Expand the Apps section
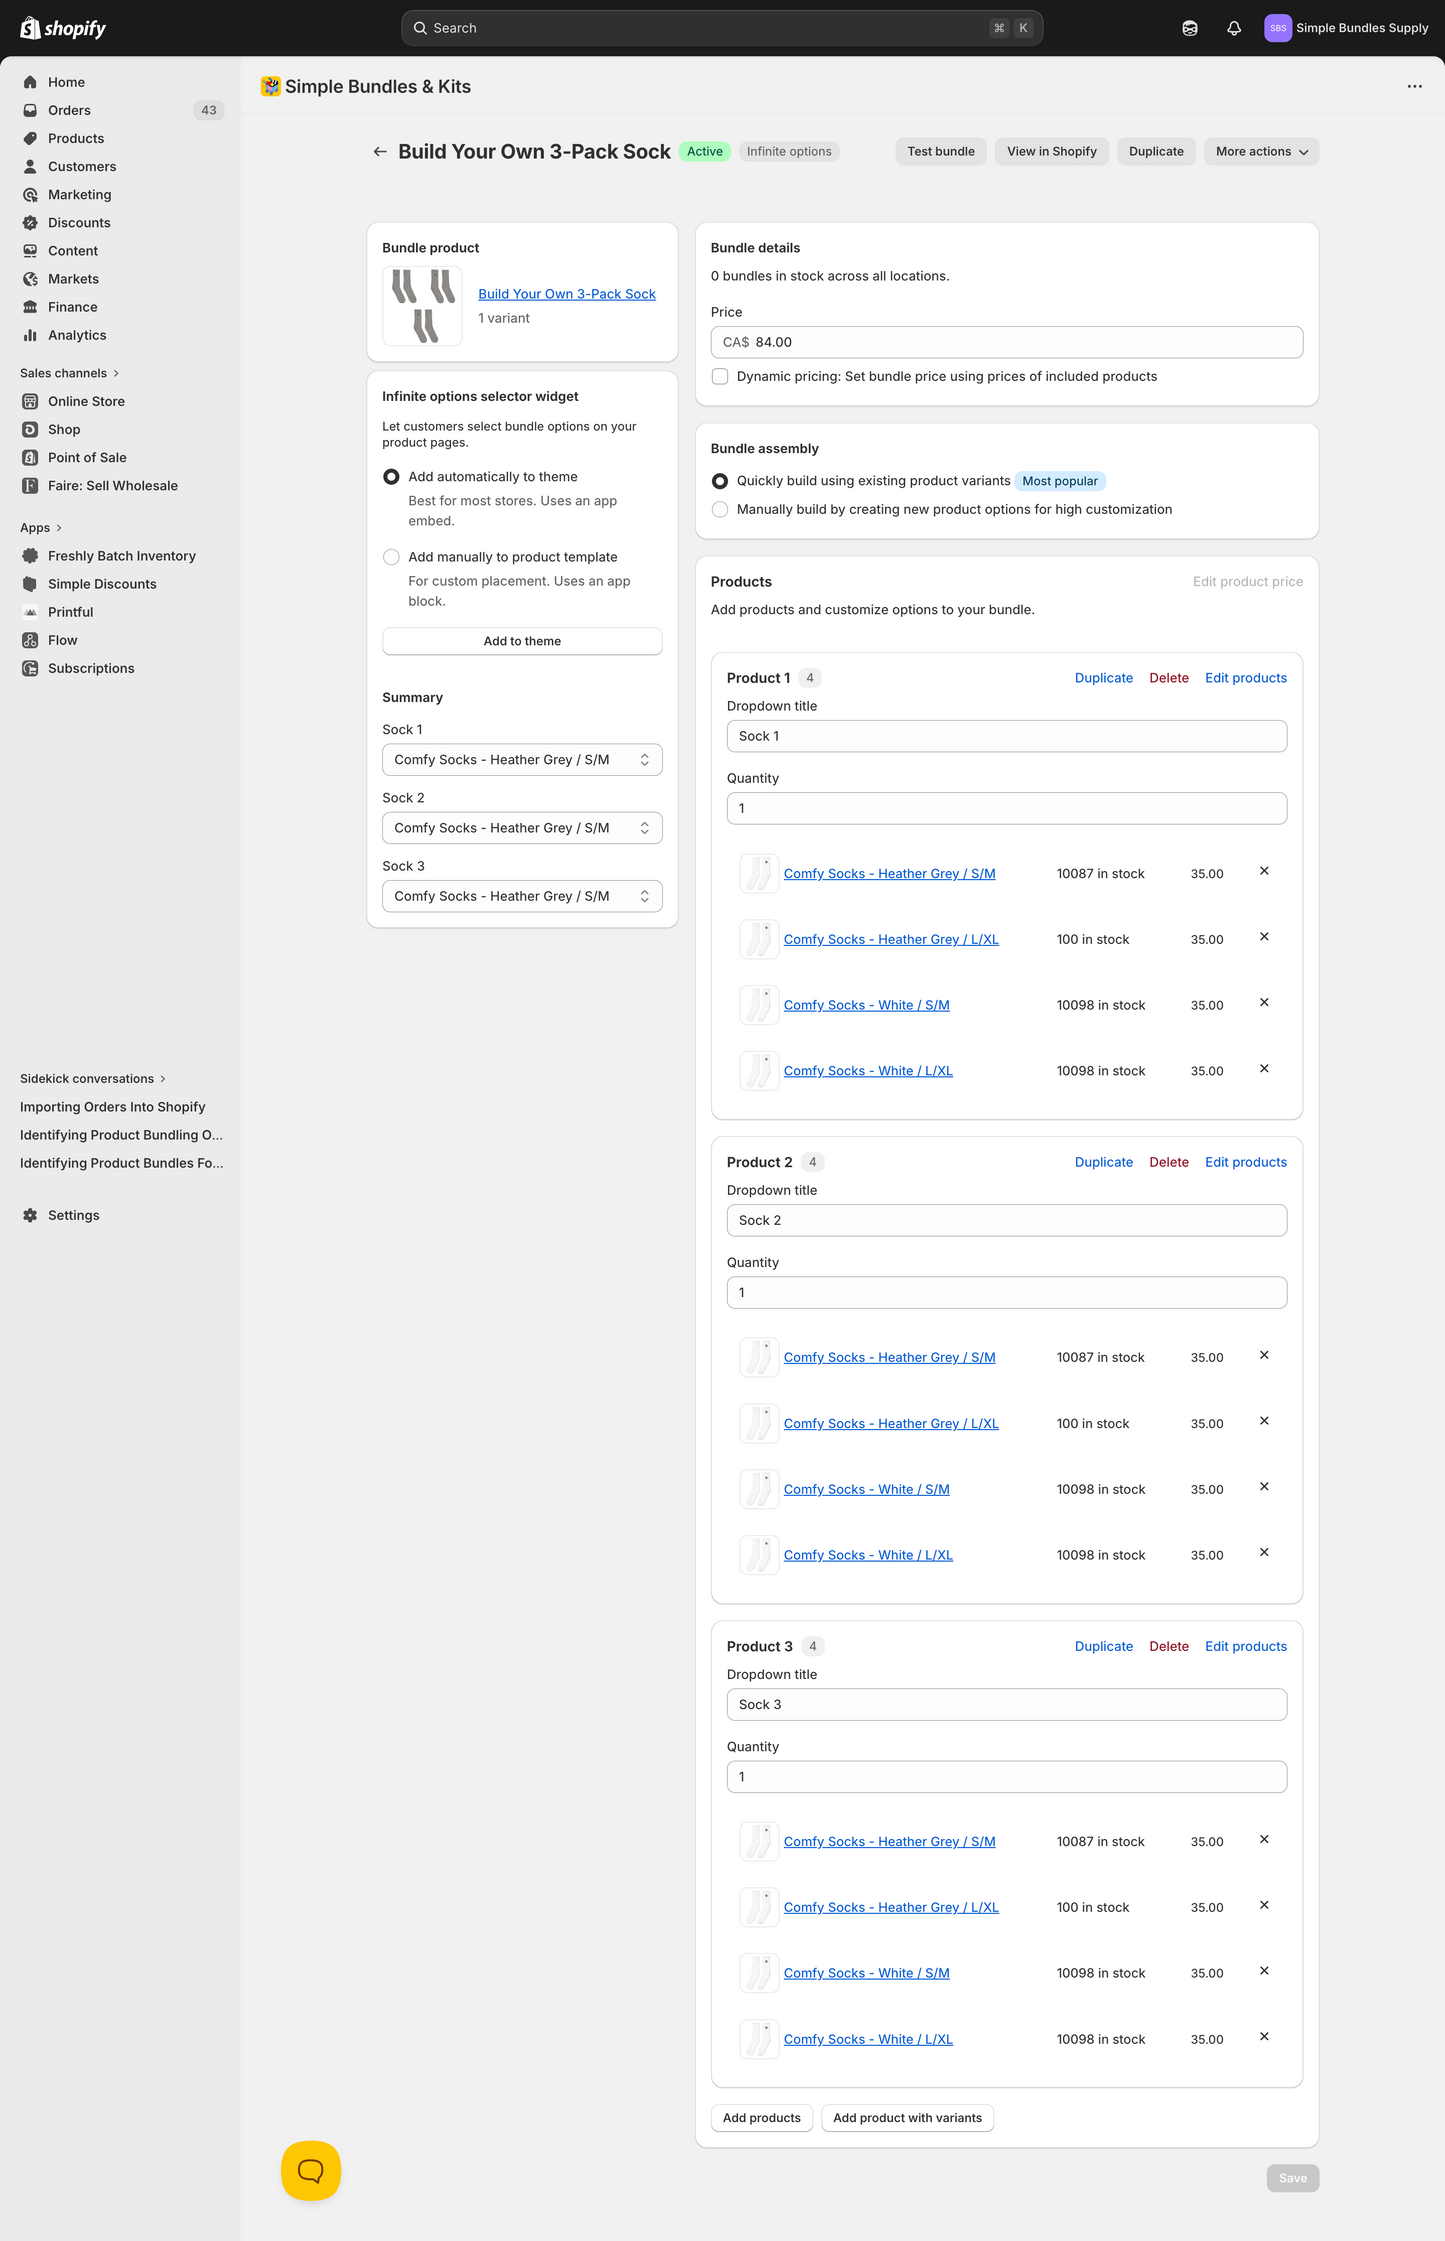Viewport: 1445px width, 2241px height. click(x=41, y=528)
